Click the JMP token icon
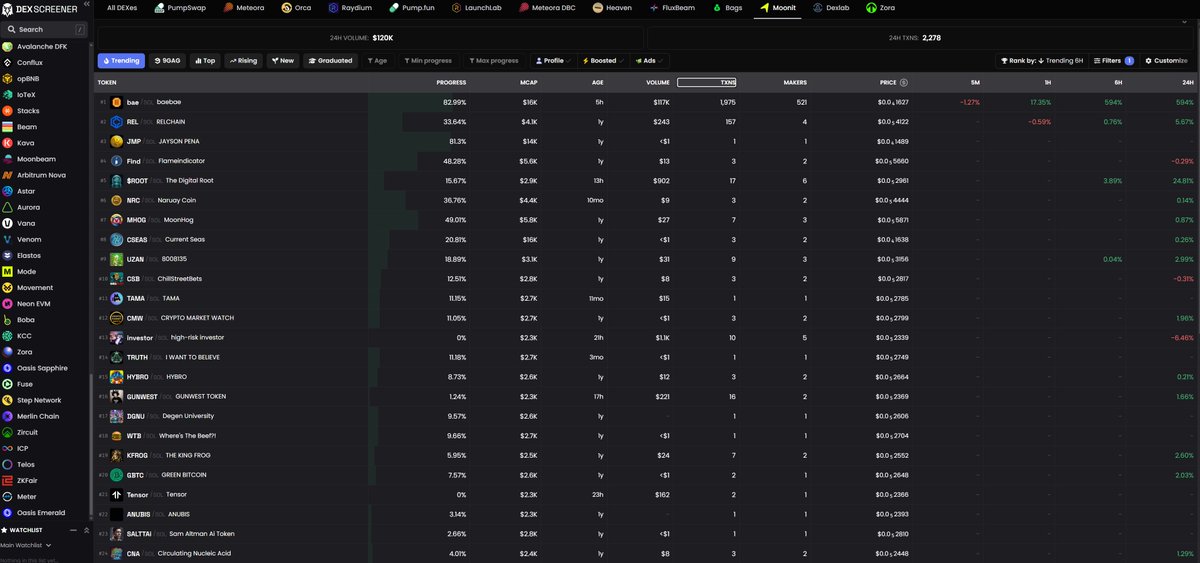The width and height of the screenshot is (1200, 563). point(117,141)
